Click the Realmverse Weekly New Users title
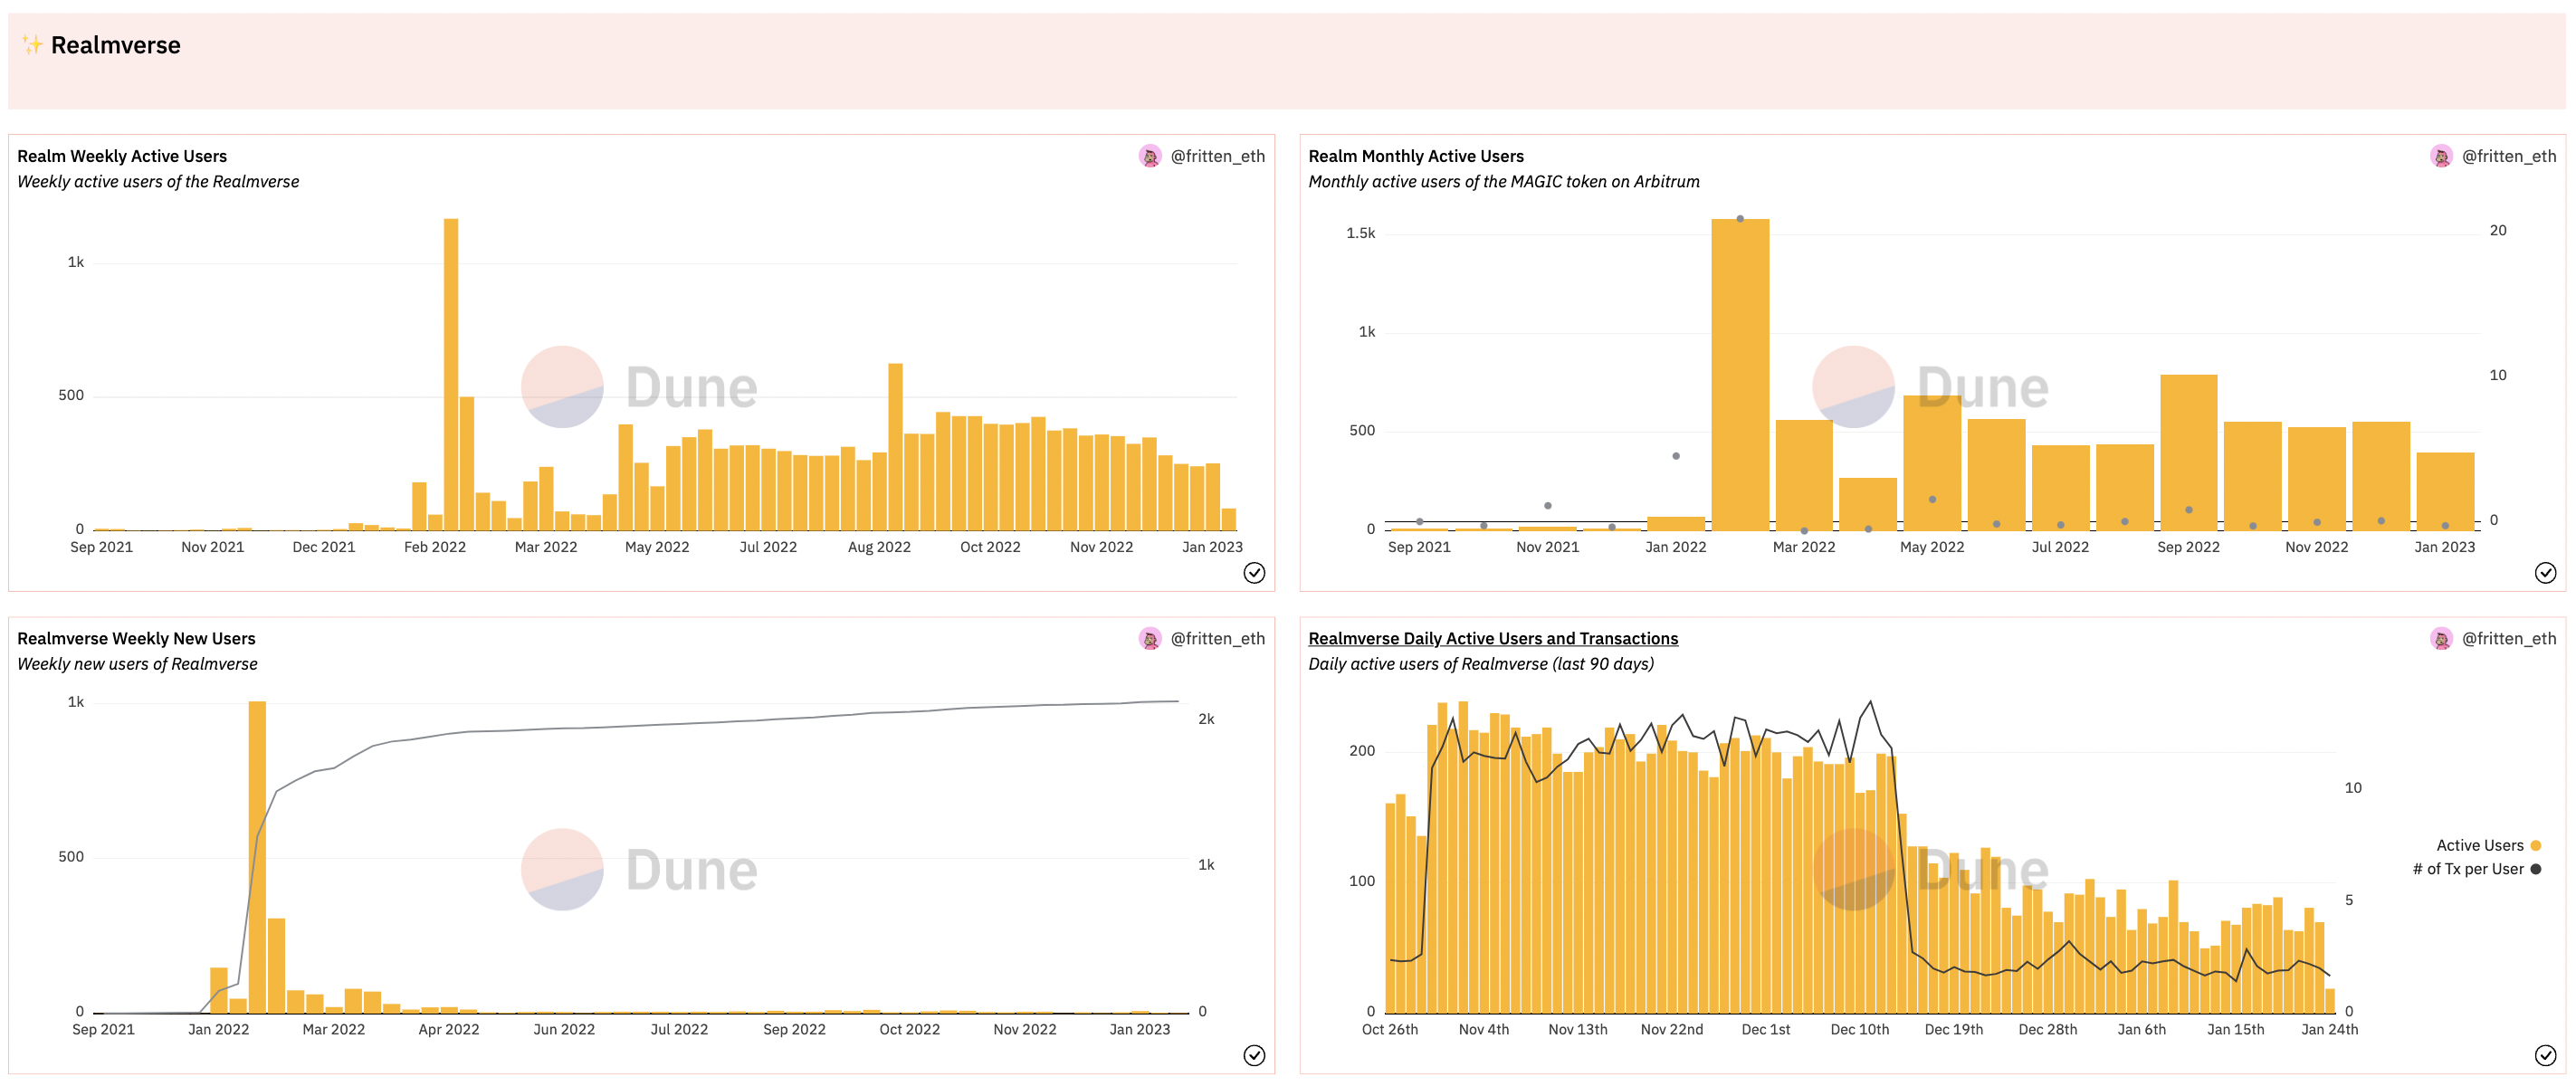The image size is (2576, 1086). [x=136, y=639]
